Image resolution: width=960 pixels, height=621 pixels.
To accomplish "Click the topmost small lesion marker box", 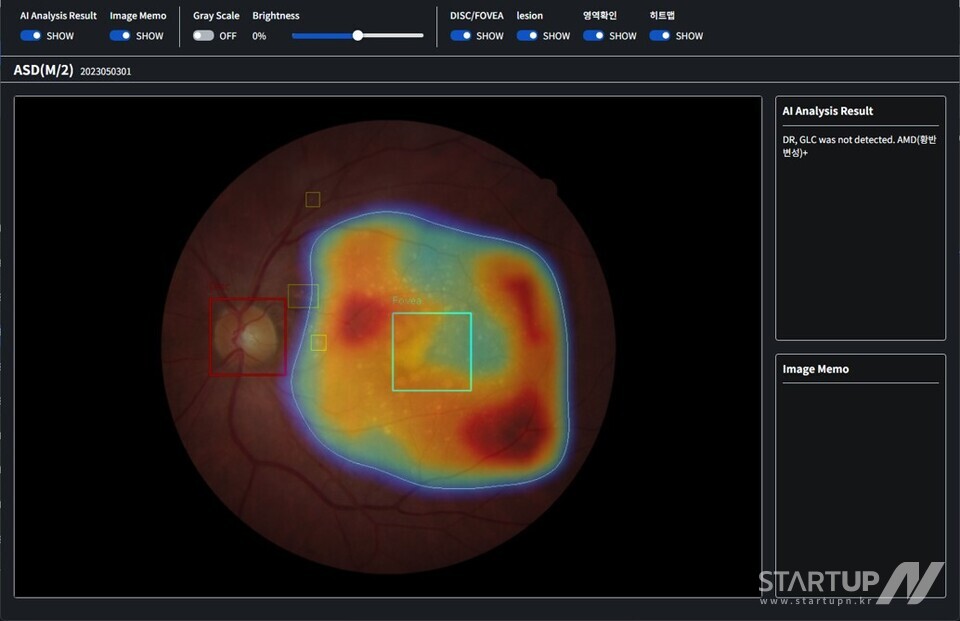I will click(x=313, y=199).
